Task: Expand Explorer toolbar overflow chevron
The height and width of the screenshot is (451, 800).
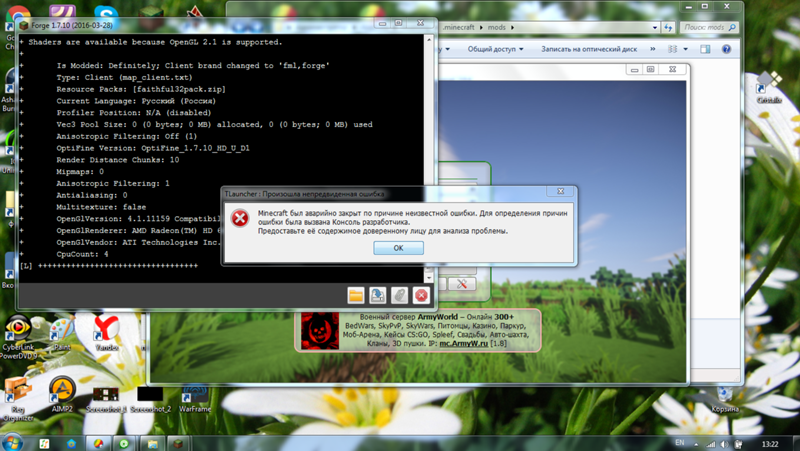Action: click(x=653, y=49)
